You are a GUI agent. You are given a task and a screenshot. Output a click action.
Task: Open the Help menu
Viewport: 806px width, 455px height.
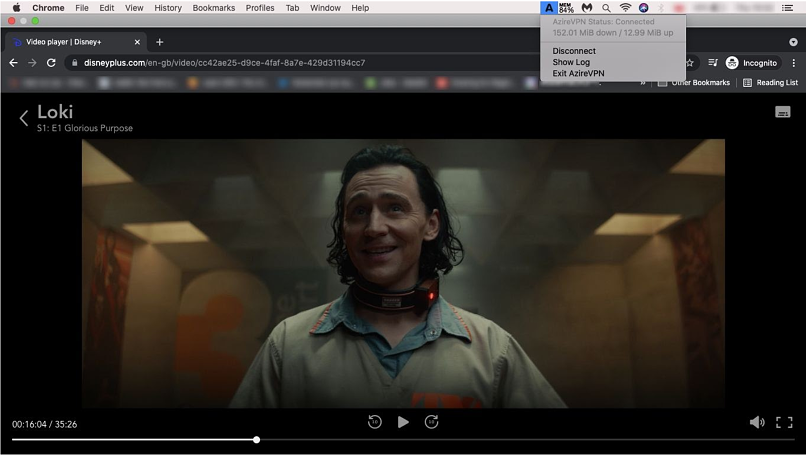tap(360, 8)
